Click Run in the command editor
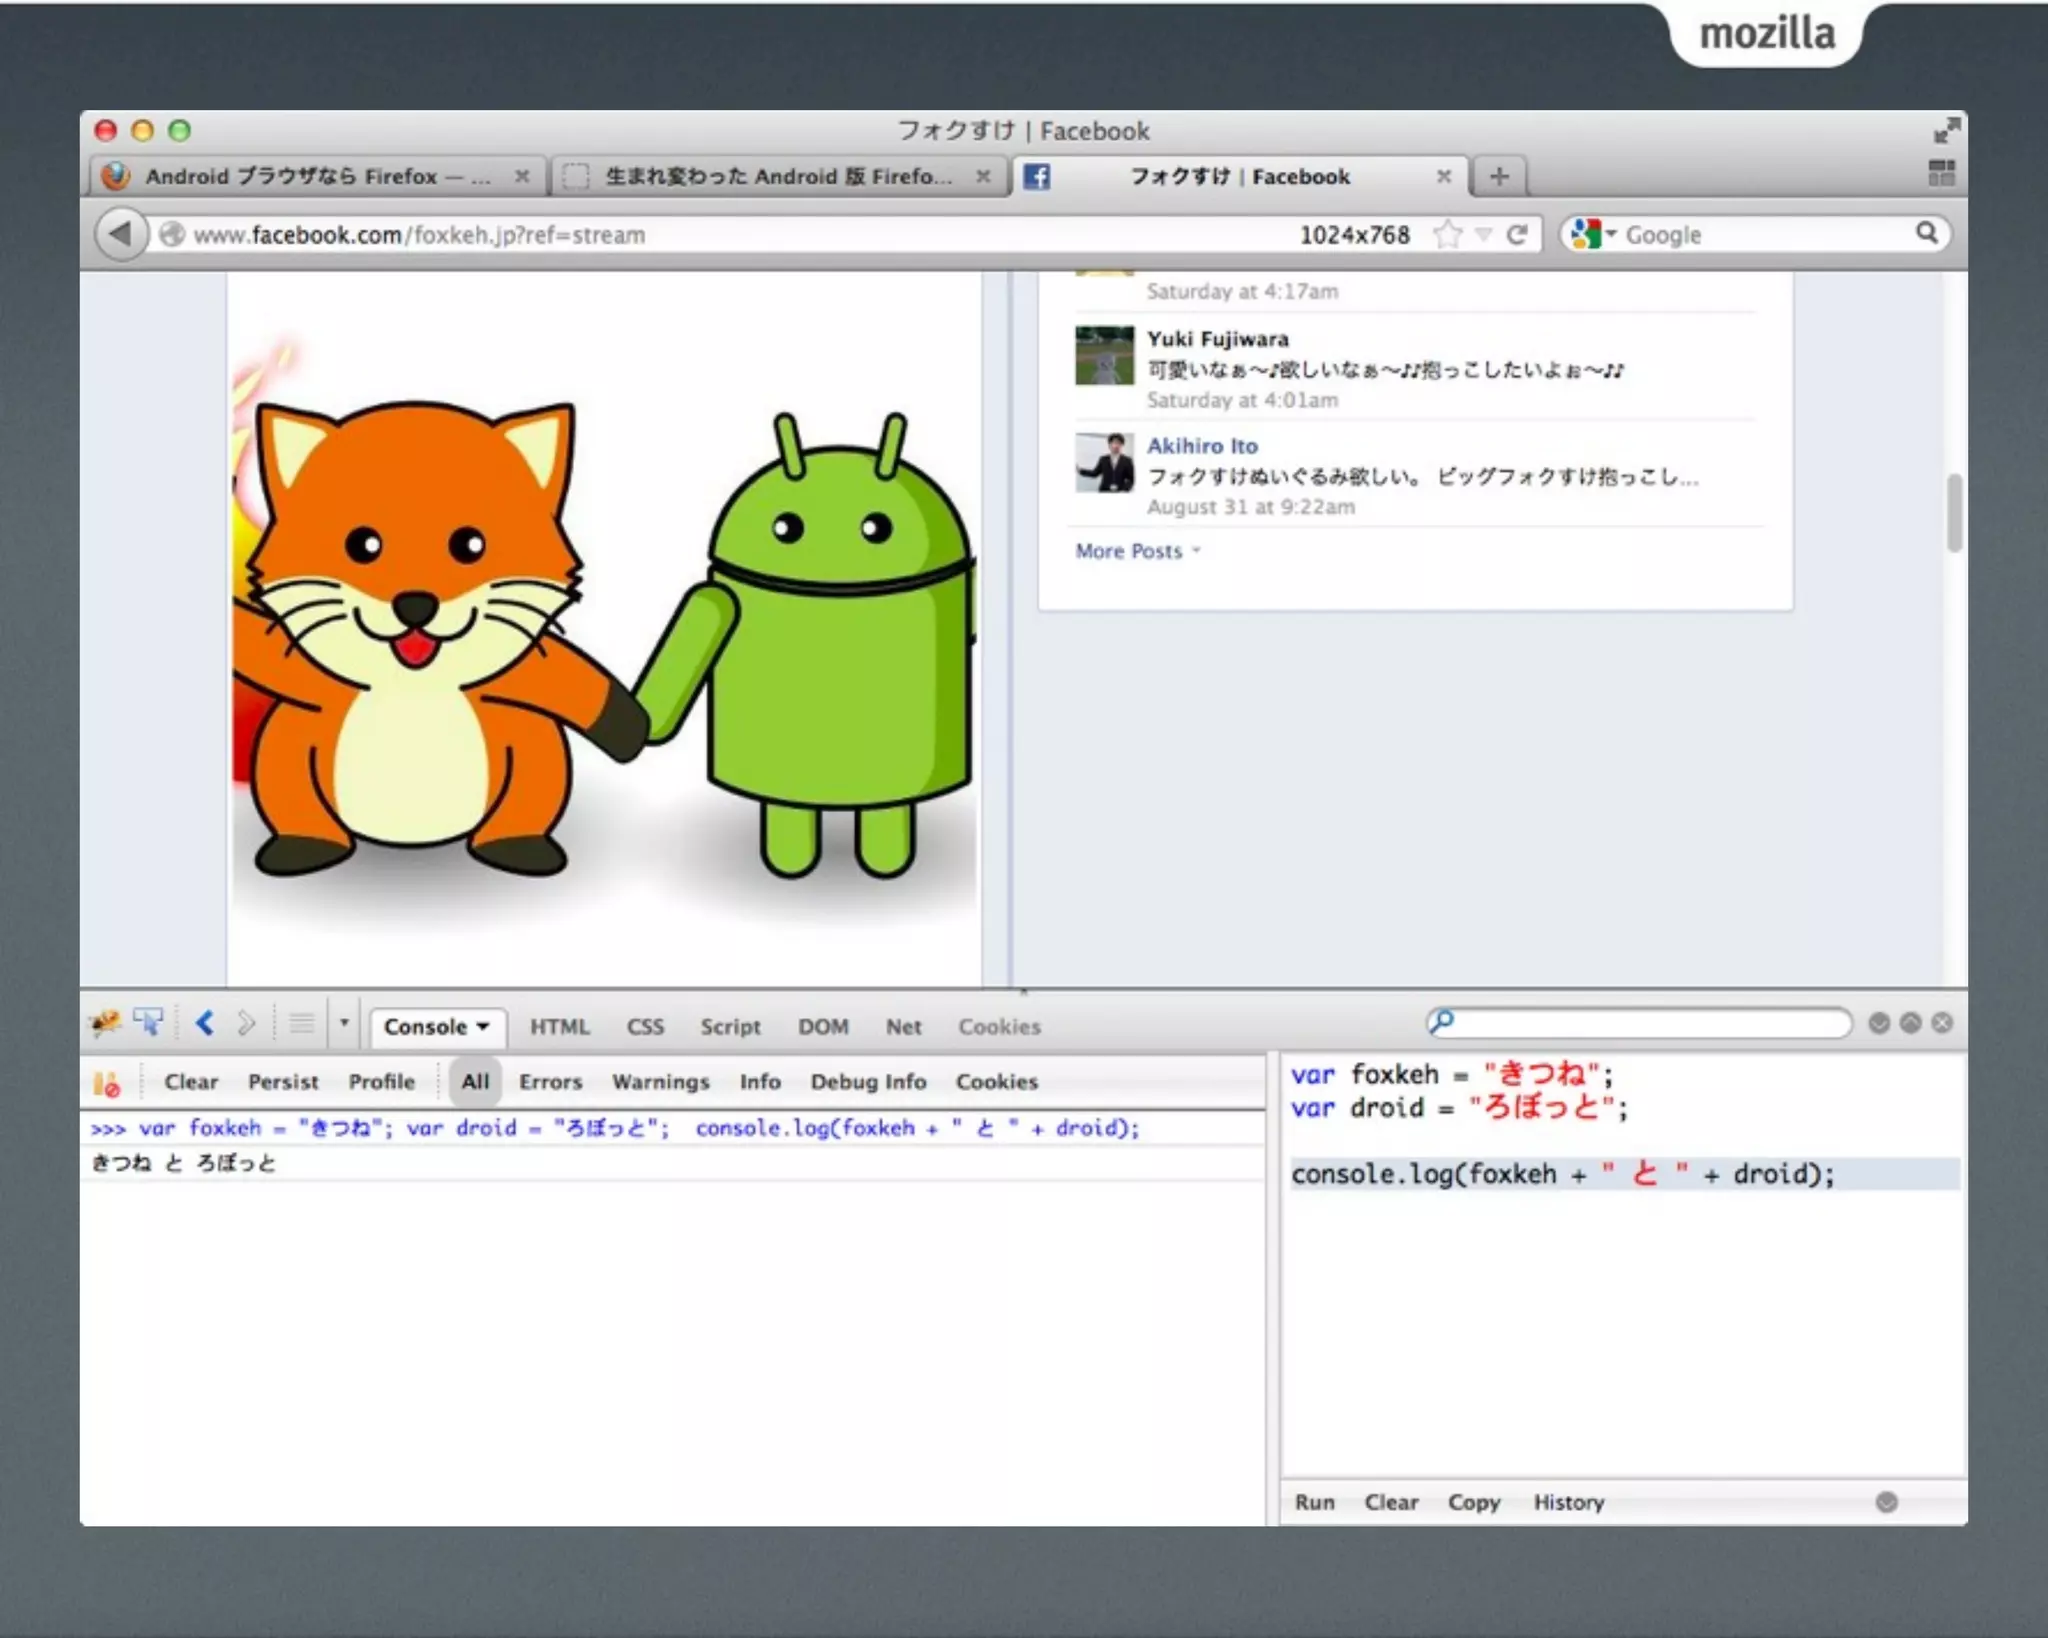This screenshot has height=1638, width=2048. (1314, 1502)
